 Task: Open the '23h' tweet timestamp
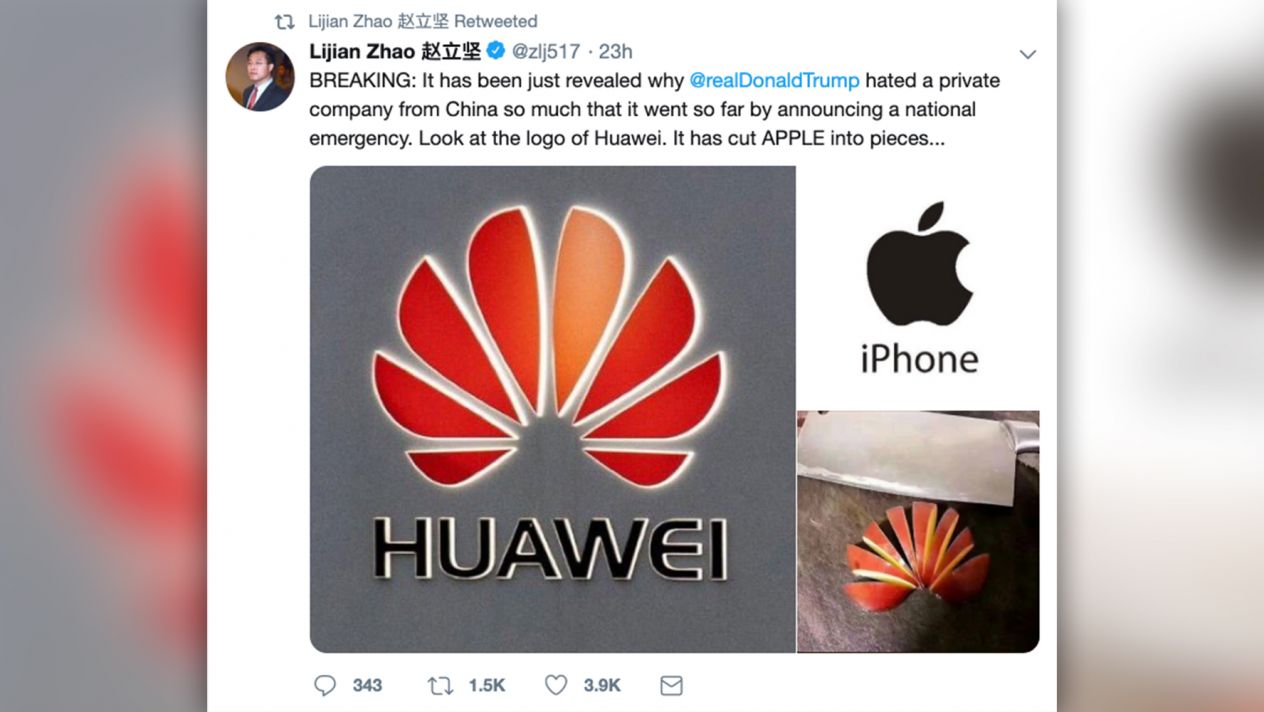(615, 51)
